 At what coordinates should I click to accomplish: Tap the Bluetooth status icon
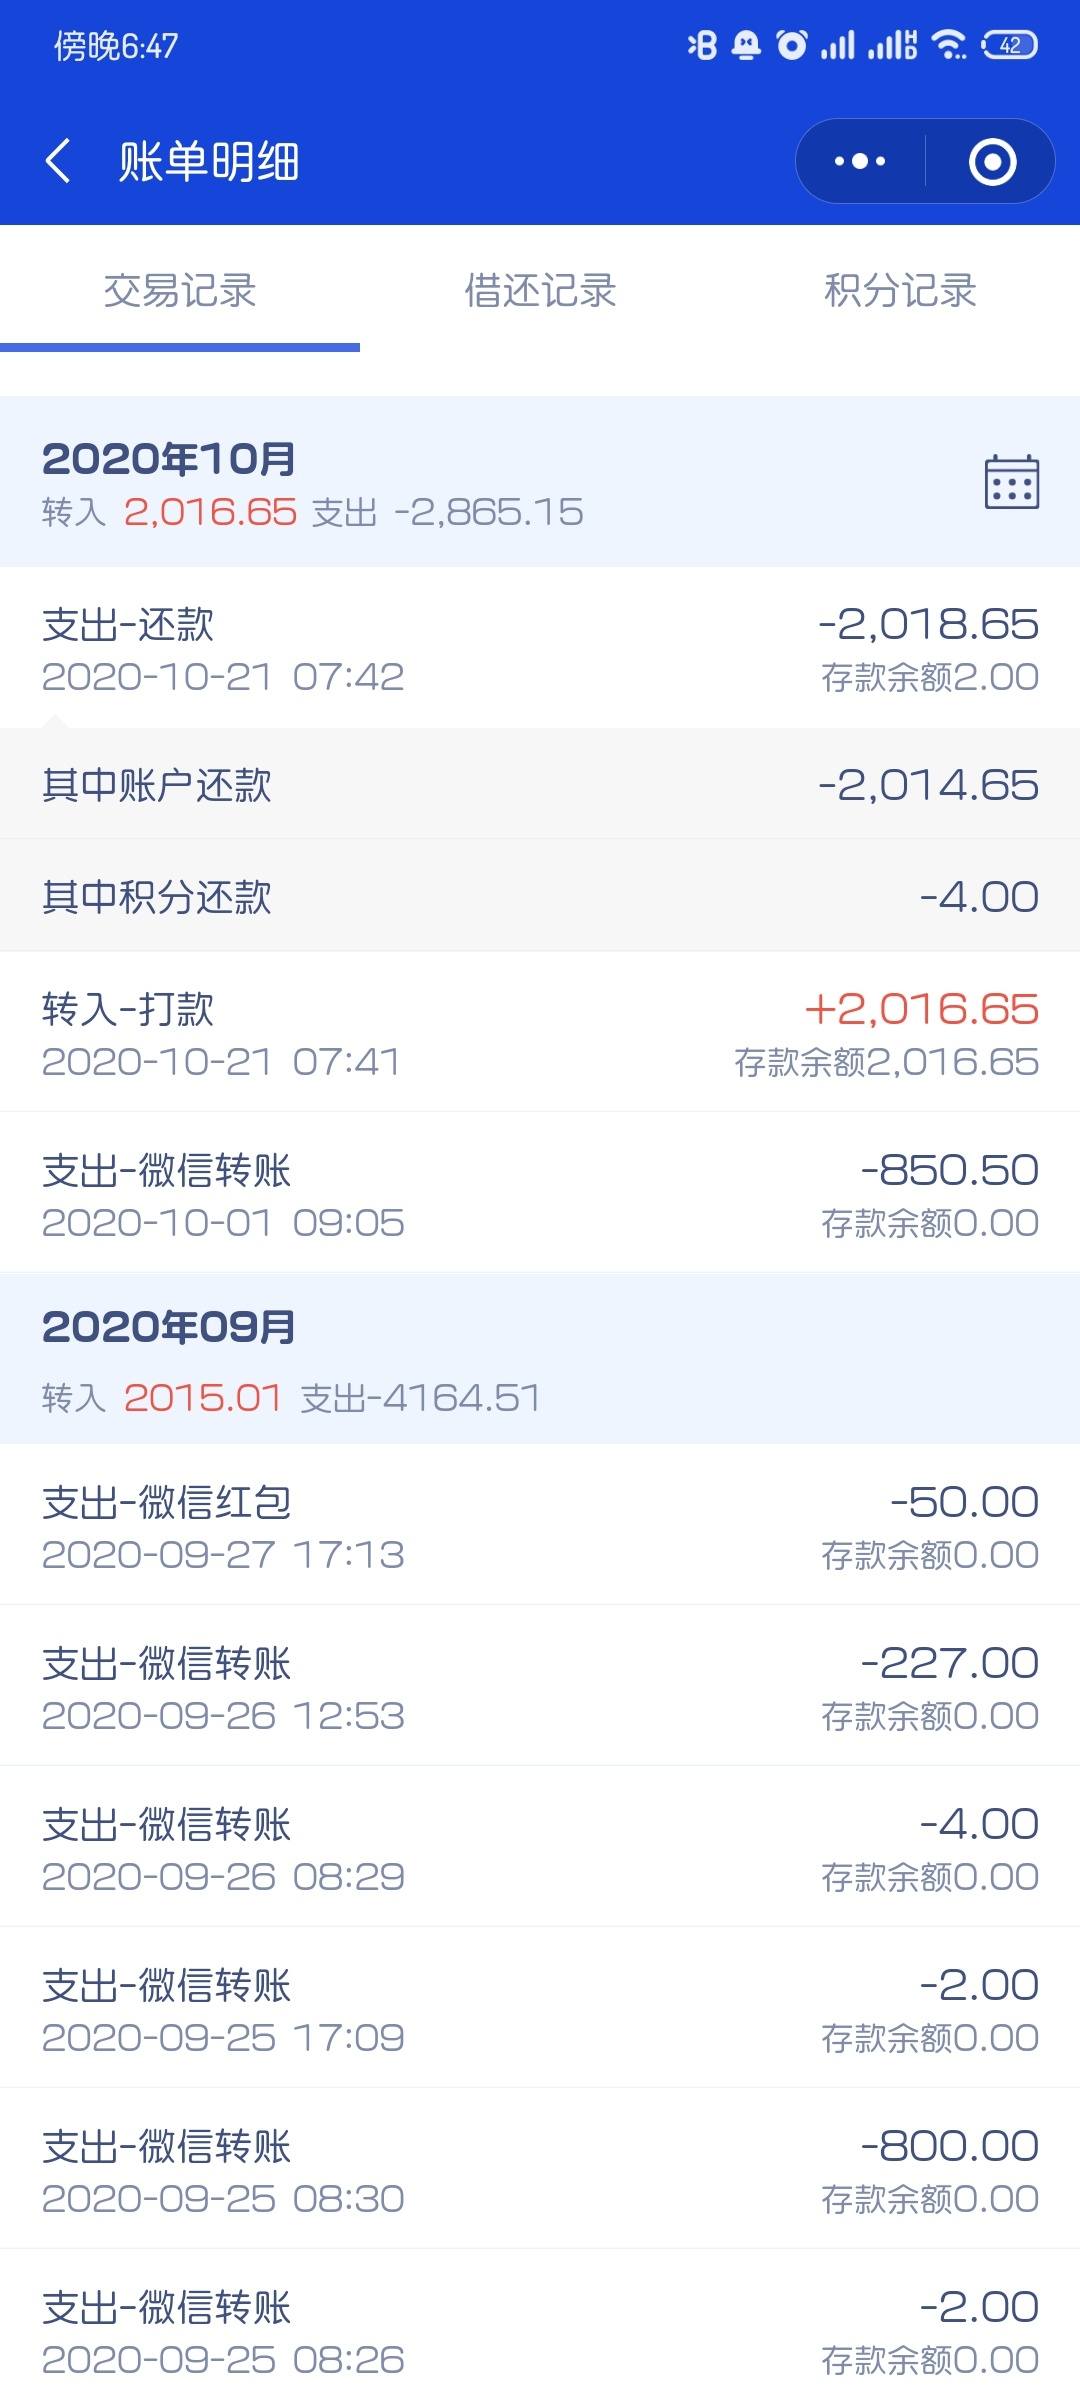702,45
